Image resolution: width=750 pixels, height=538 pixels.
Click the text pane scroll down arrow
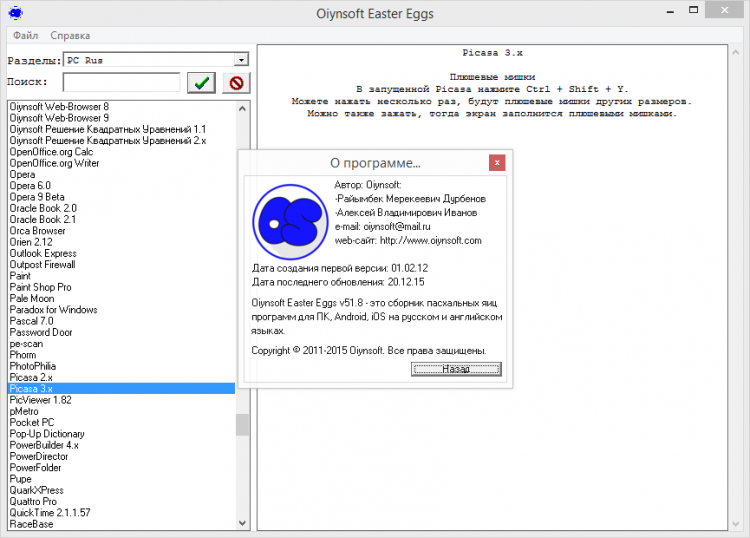(736, 524)
